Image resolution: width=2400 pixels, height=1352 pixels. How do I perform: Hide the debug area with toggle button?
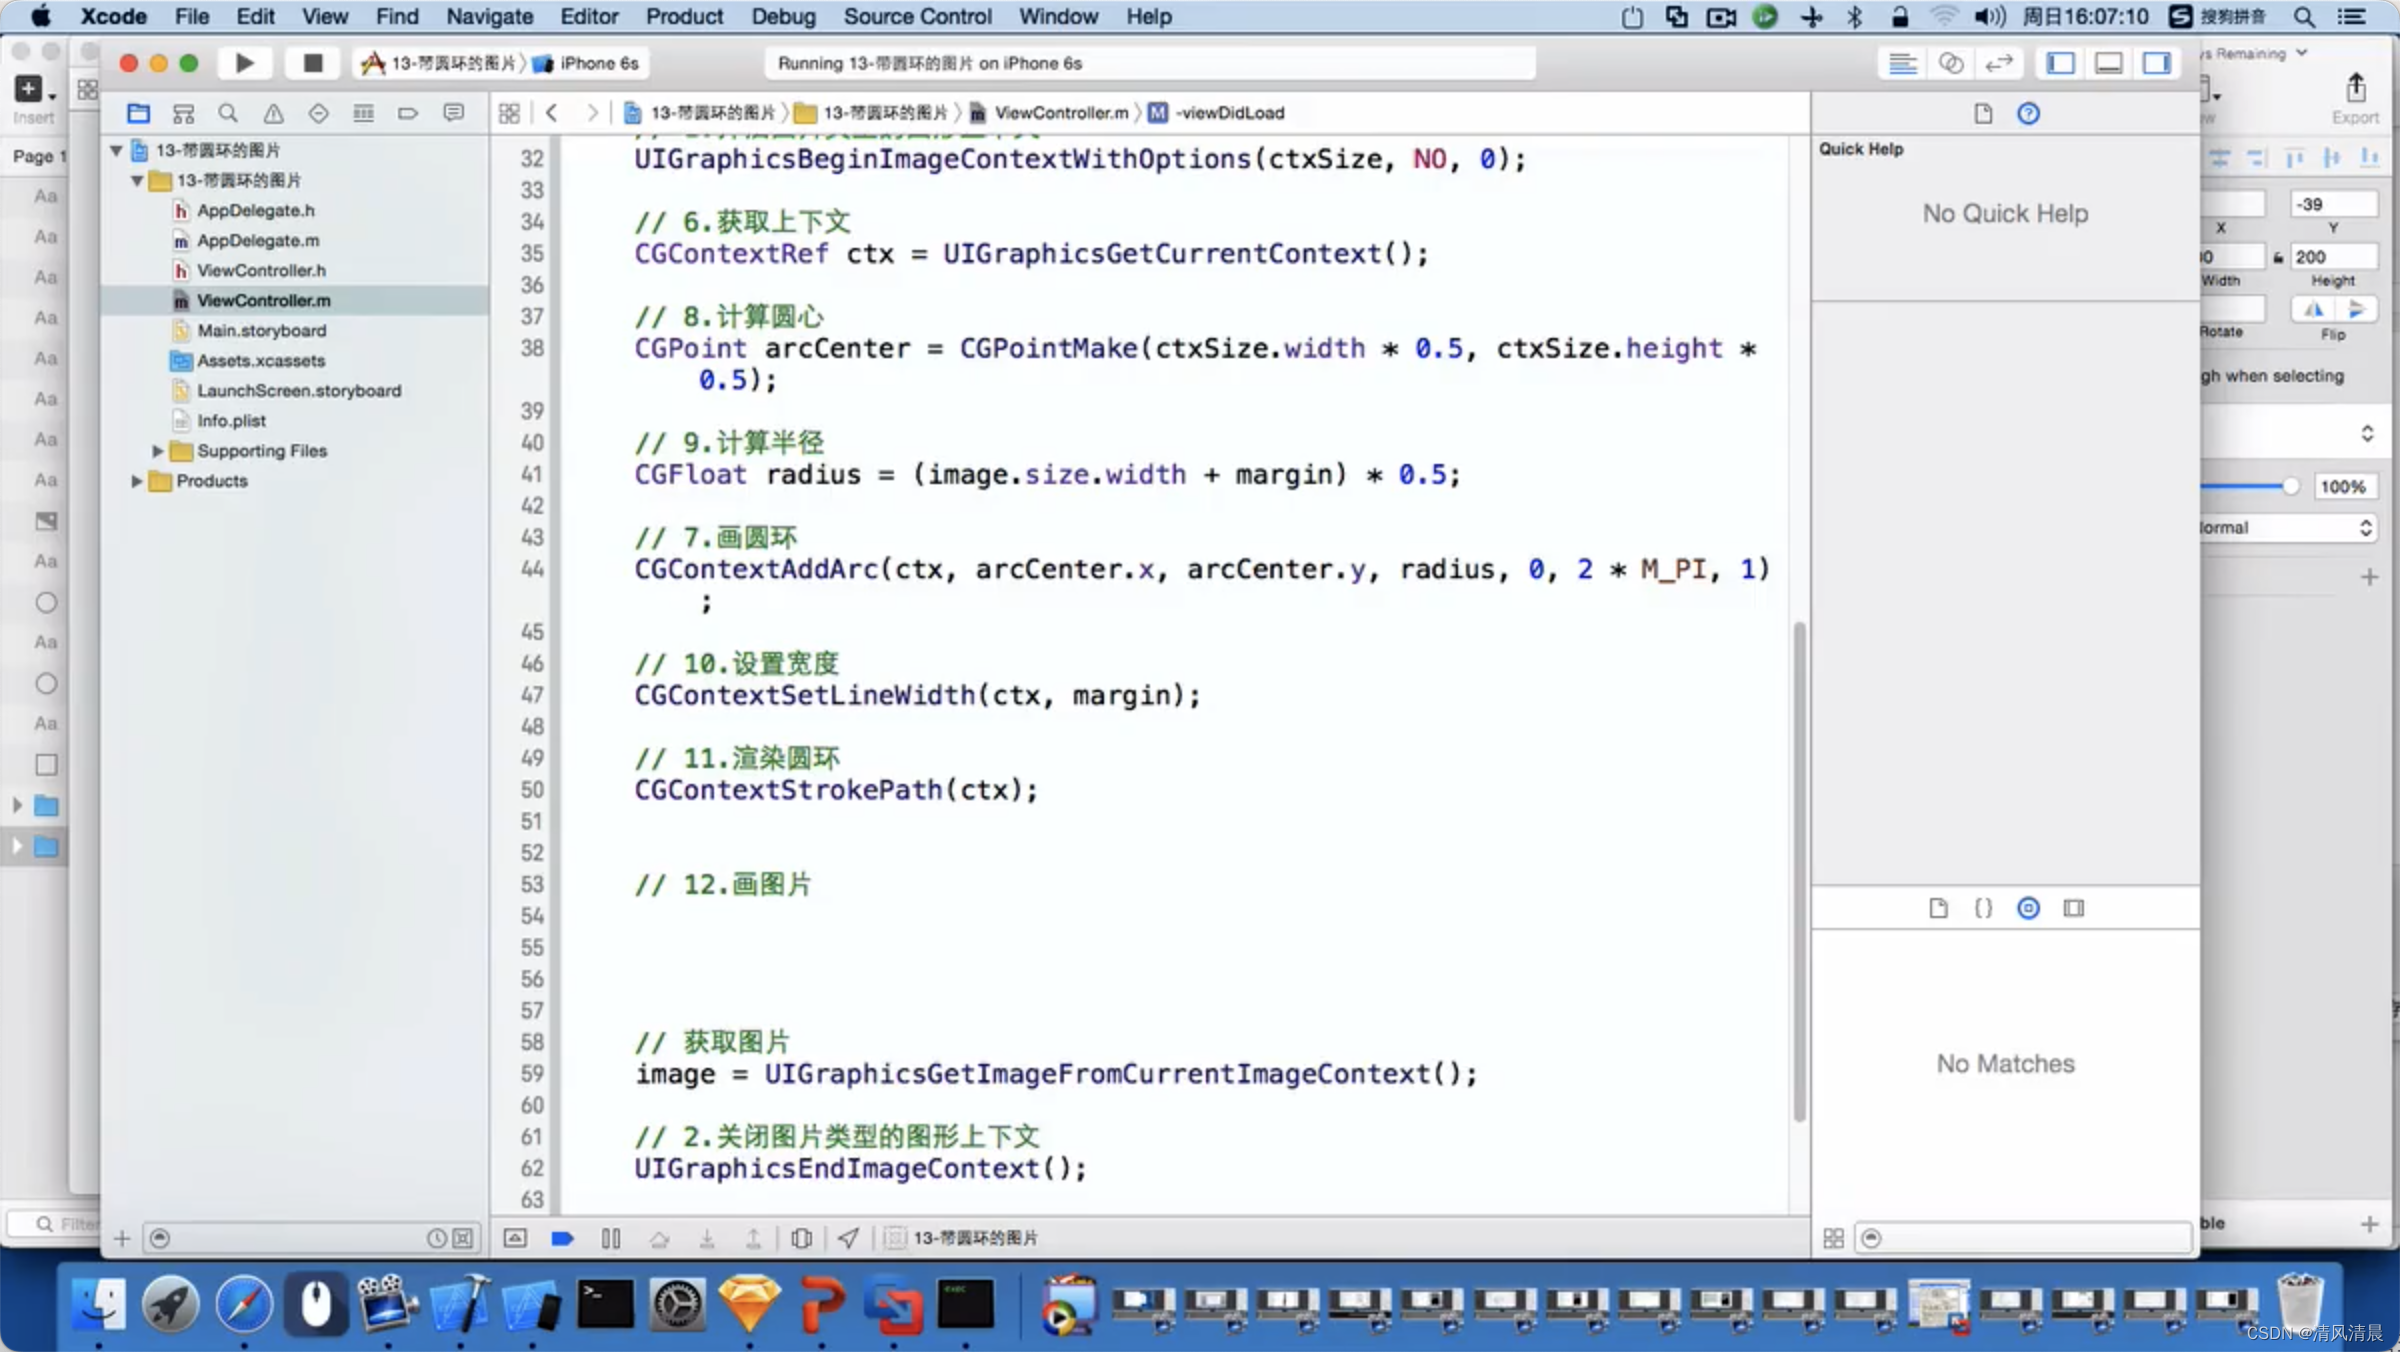pyautogui.click(x=515, y=1238)
